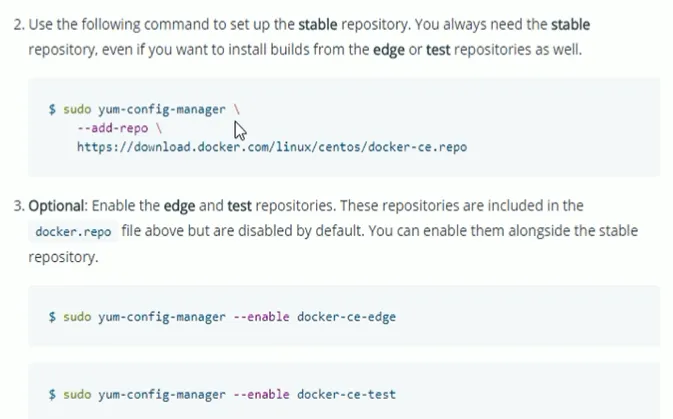Viewport: 673px width, 419px height.
Task: Click the "$" prompt of the docker-ce-edge command
Action: [52, 317]
